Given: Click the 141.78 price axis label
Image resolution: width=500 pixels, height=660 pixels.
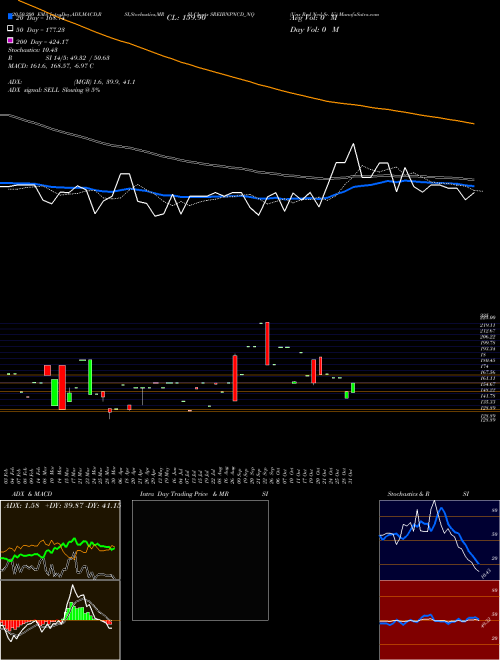Looking at the screenshot, I should coord(487,396).
